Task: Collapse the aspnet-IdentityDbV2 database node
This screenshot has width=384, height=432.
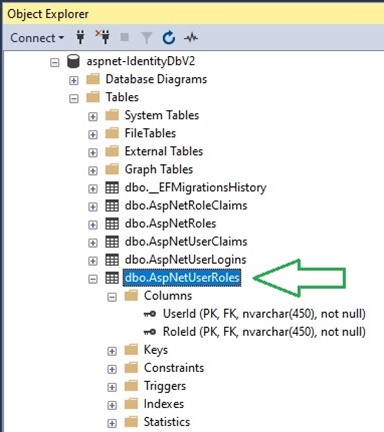Action: (55, 62)
